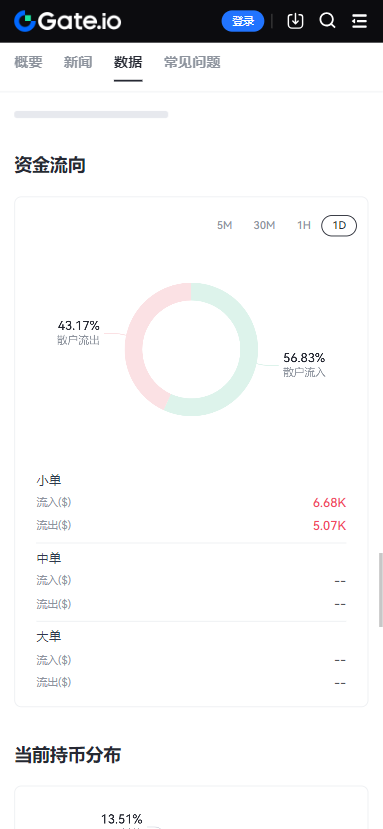Open the search magnifier icon
The height and width of the screenshot is (829, 383).
(327, 21)
